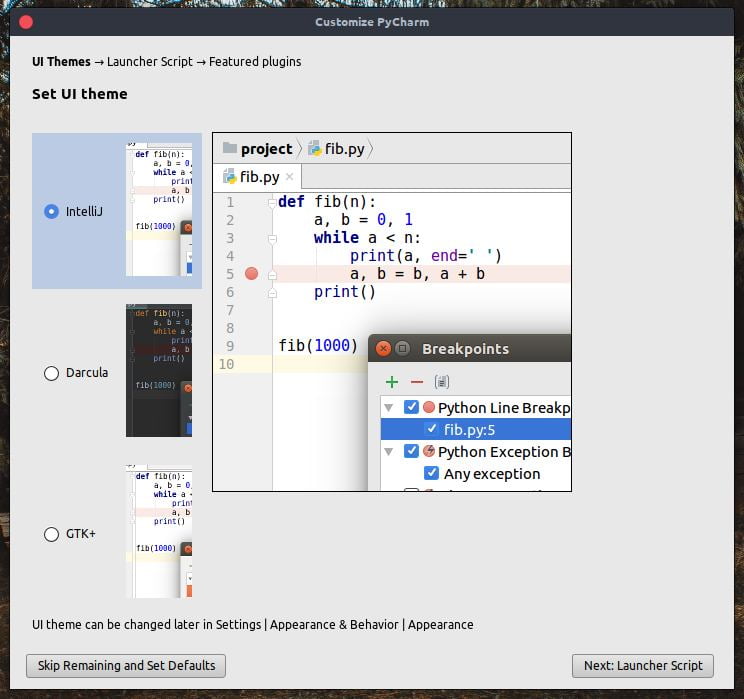This screenshot has height=699, width=744.
Task: Click Skip Remaining and Set Defaults
Action: pyautogui.click(x=126, y=666)
